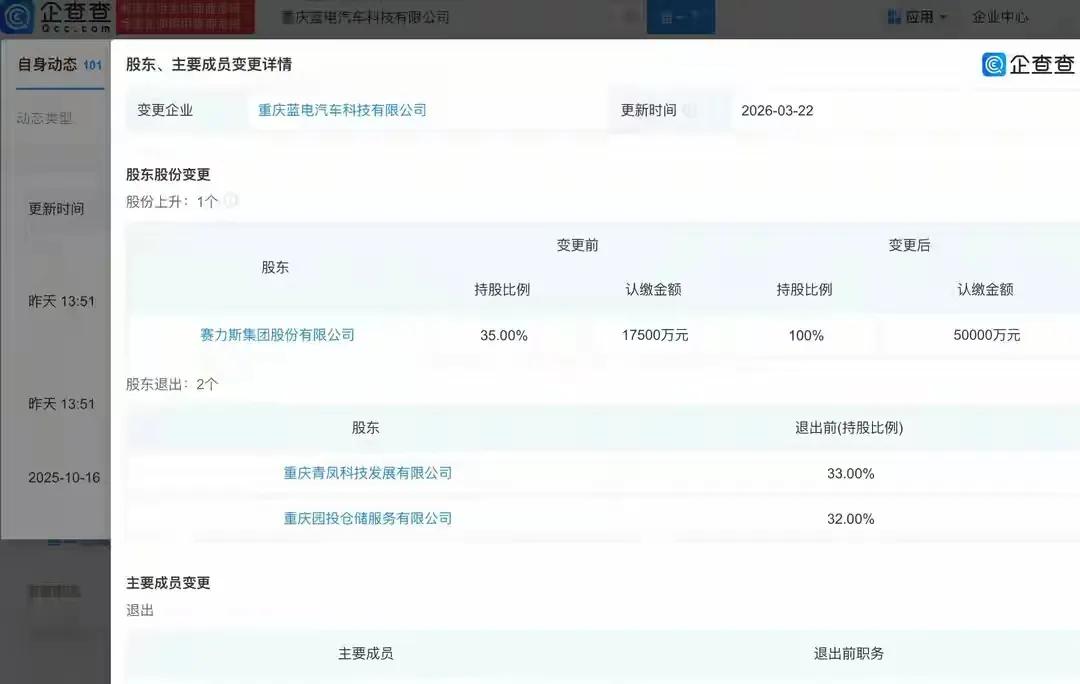Click the blue search button in the header
This screenshot has width=1080, height=684.
(x=681, y=17)
